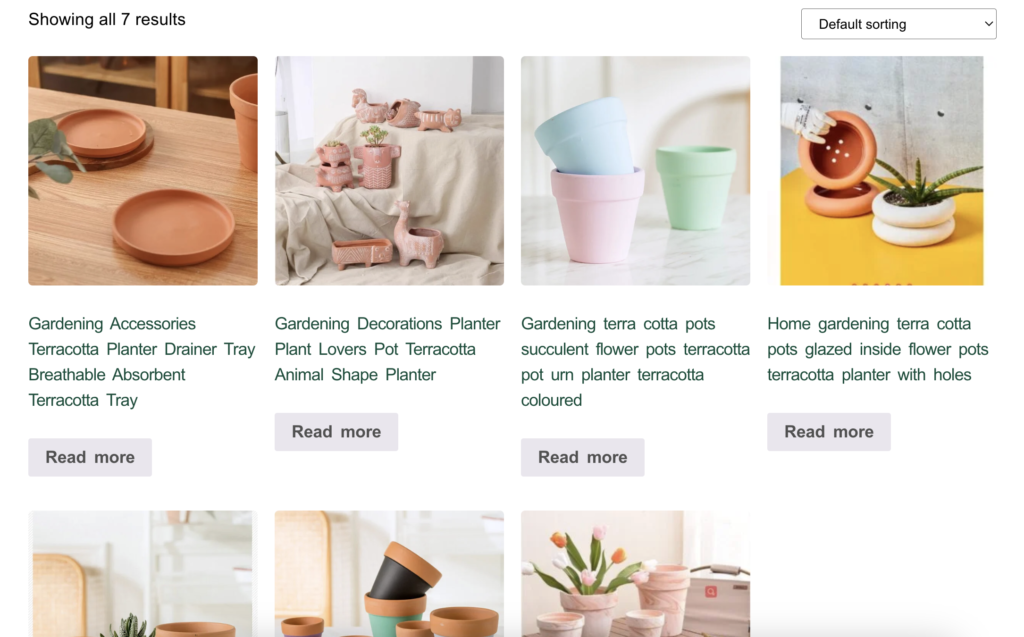Click Read more under coloured terracotta pots

coord(583,457)
